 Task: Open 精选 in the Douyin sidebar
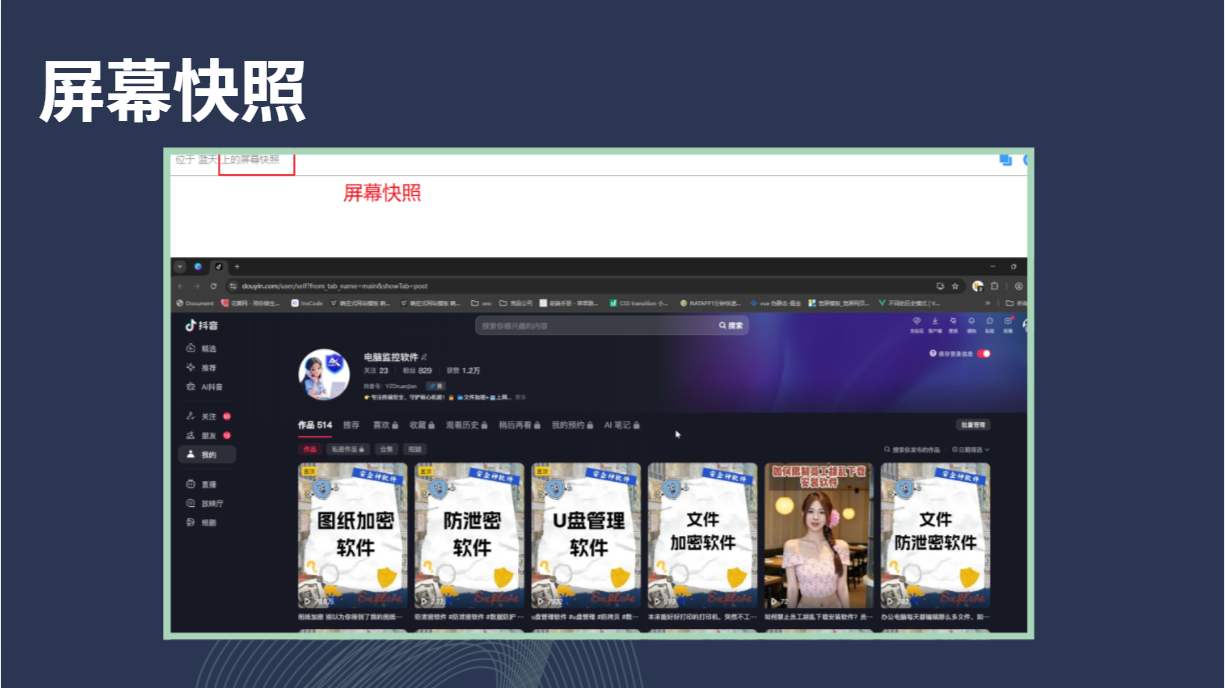tap(201, 349)
